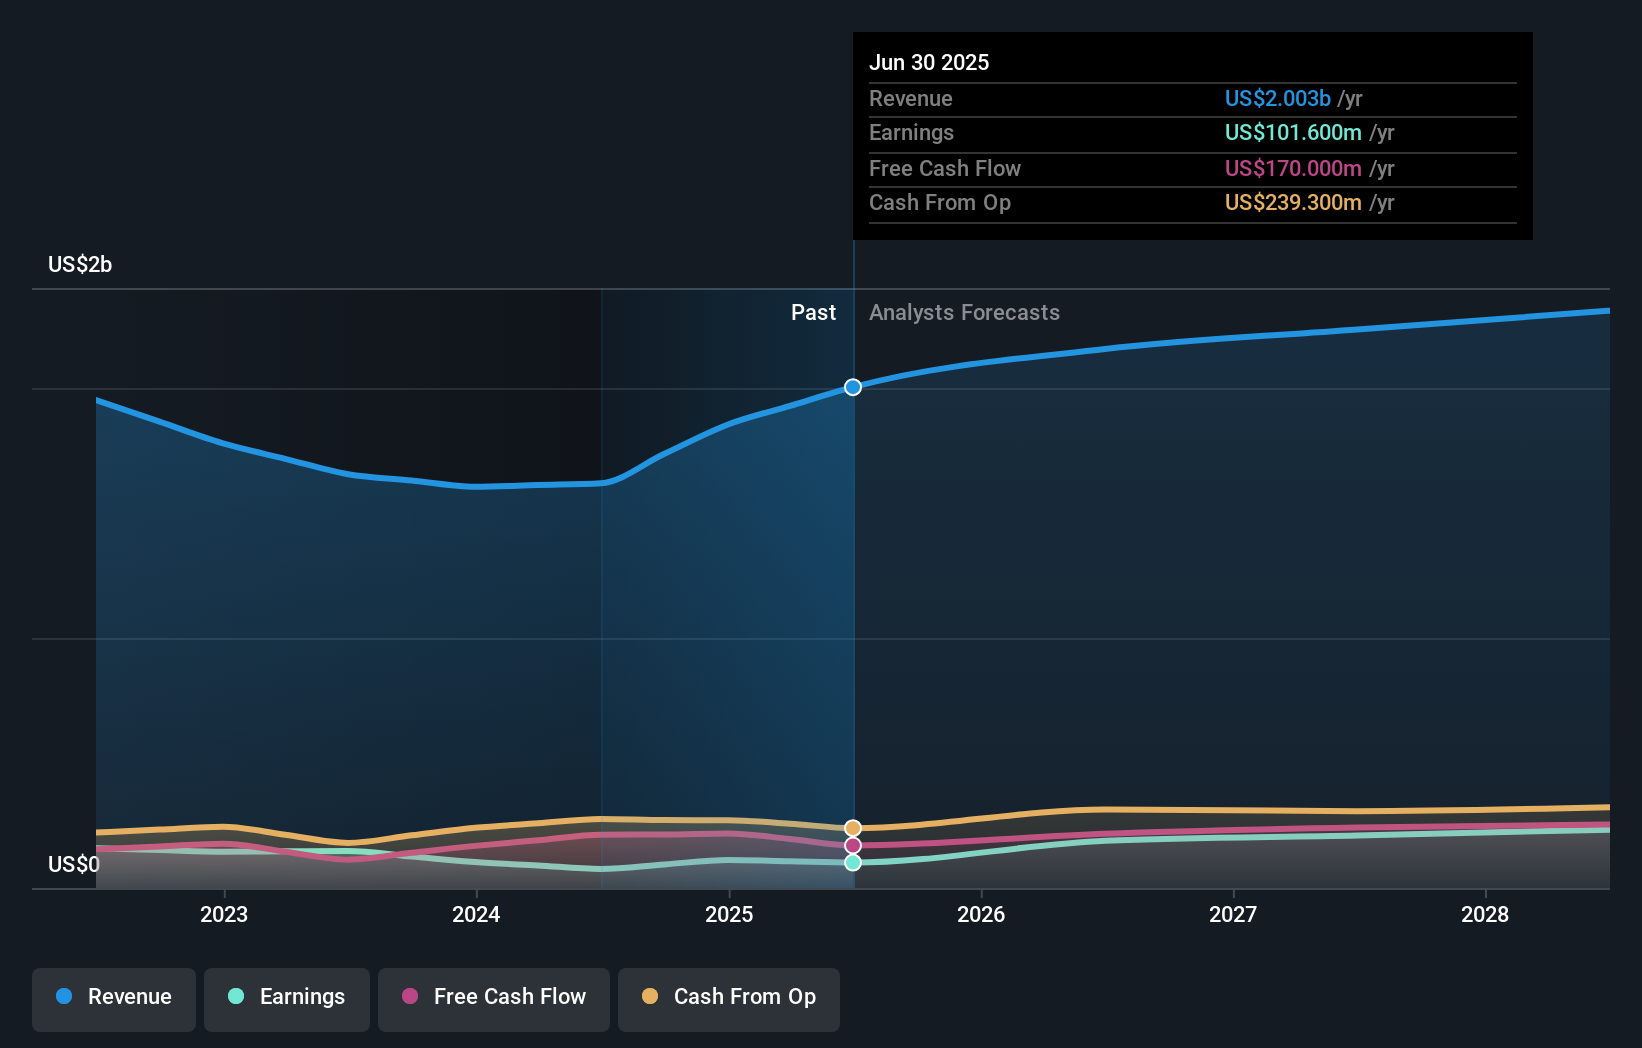The image size is (1642, 1048).
Task: Toggle the Revenue series visibility
Action: [x=113, y=998]
